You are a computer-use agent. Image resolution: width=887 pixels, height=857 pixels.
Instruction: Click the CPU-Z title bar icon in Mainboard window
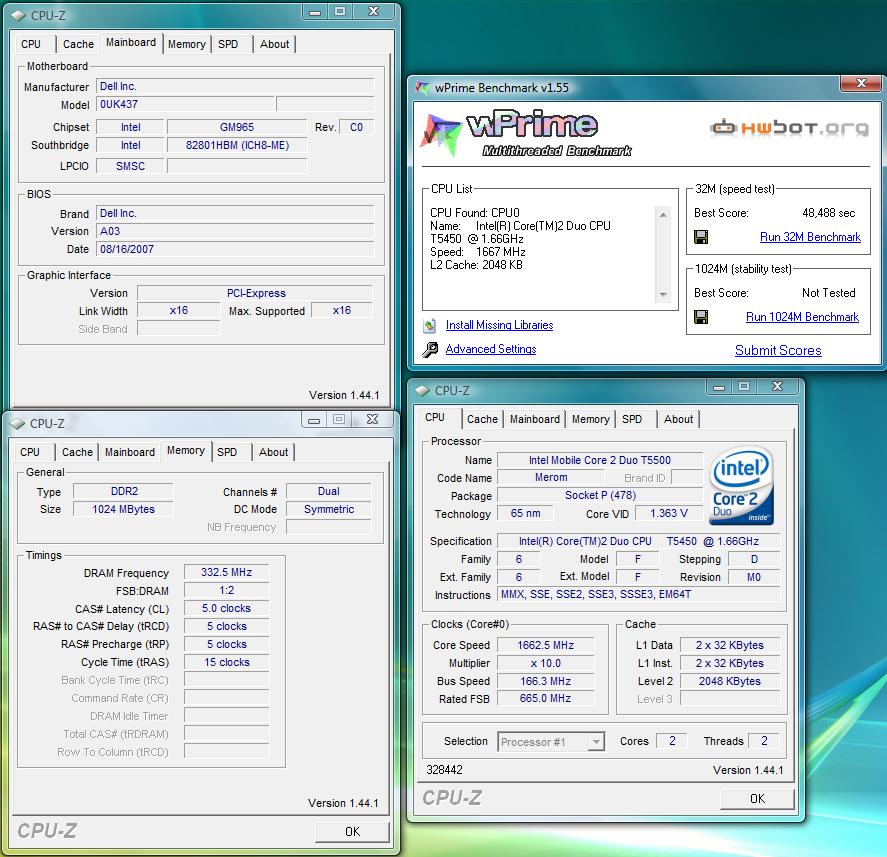point(18,15)
